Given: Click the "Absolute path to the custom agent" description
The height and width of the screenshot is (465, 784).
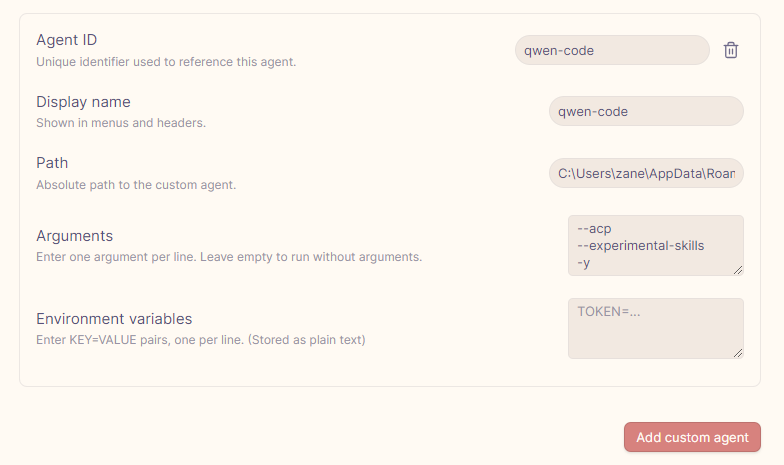Looking at the screenshot, I should point(136,184).
